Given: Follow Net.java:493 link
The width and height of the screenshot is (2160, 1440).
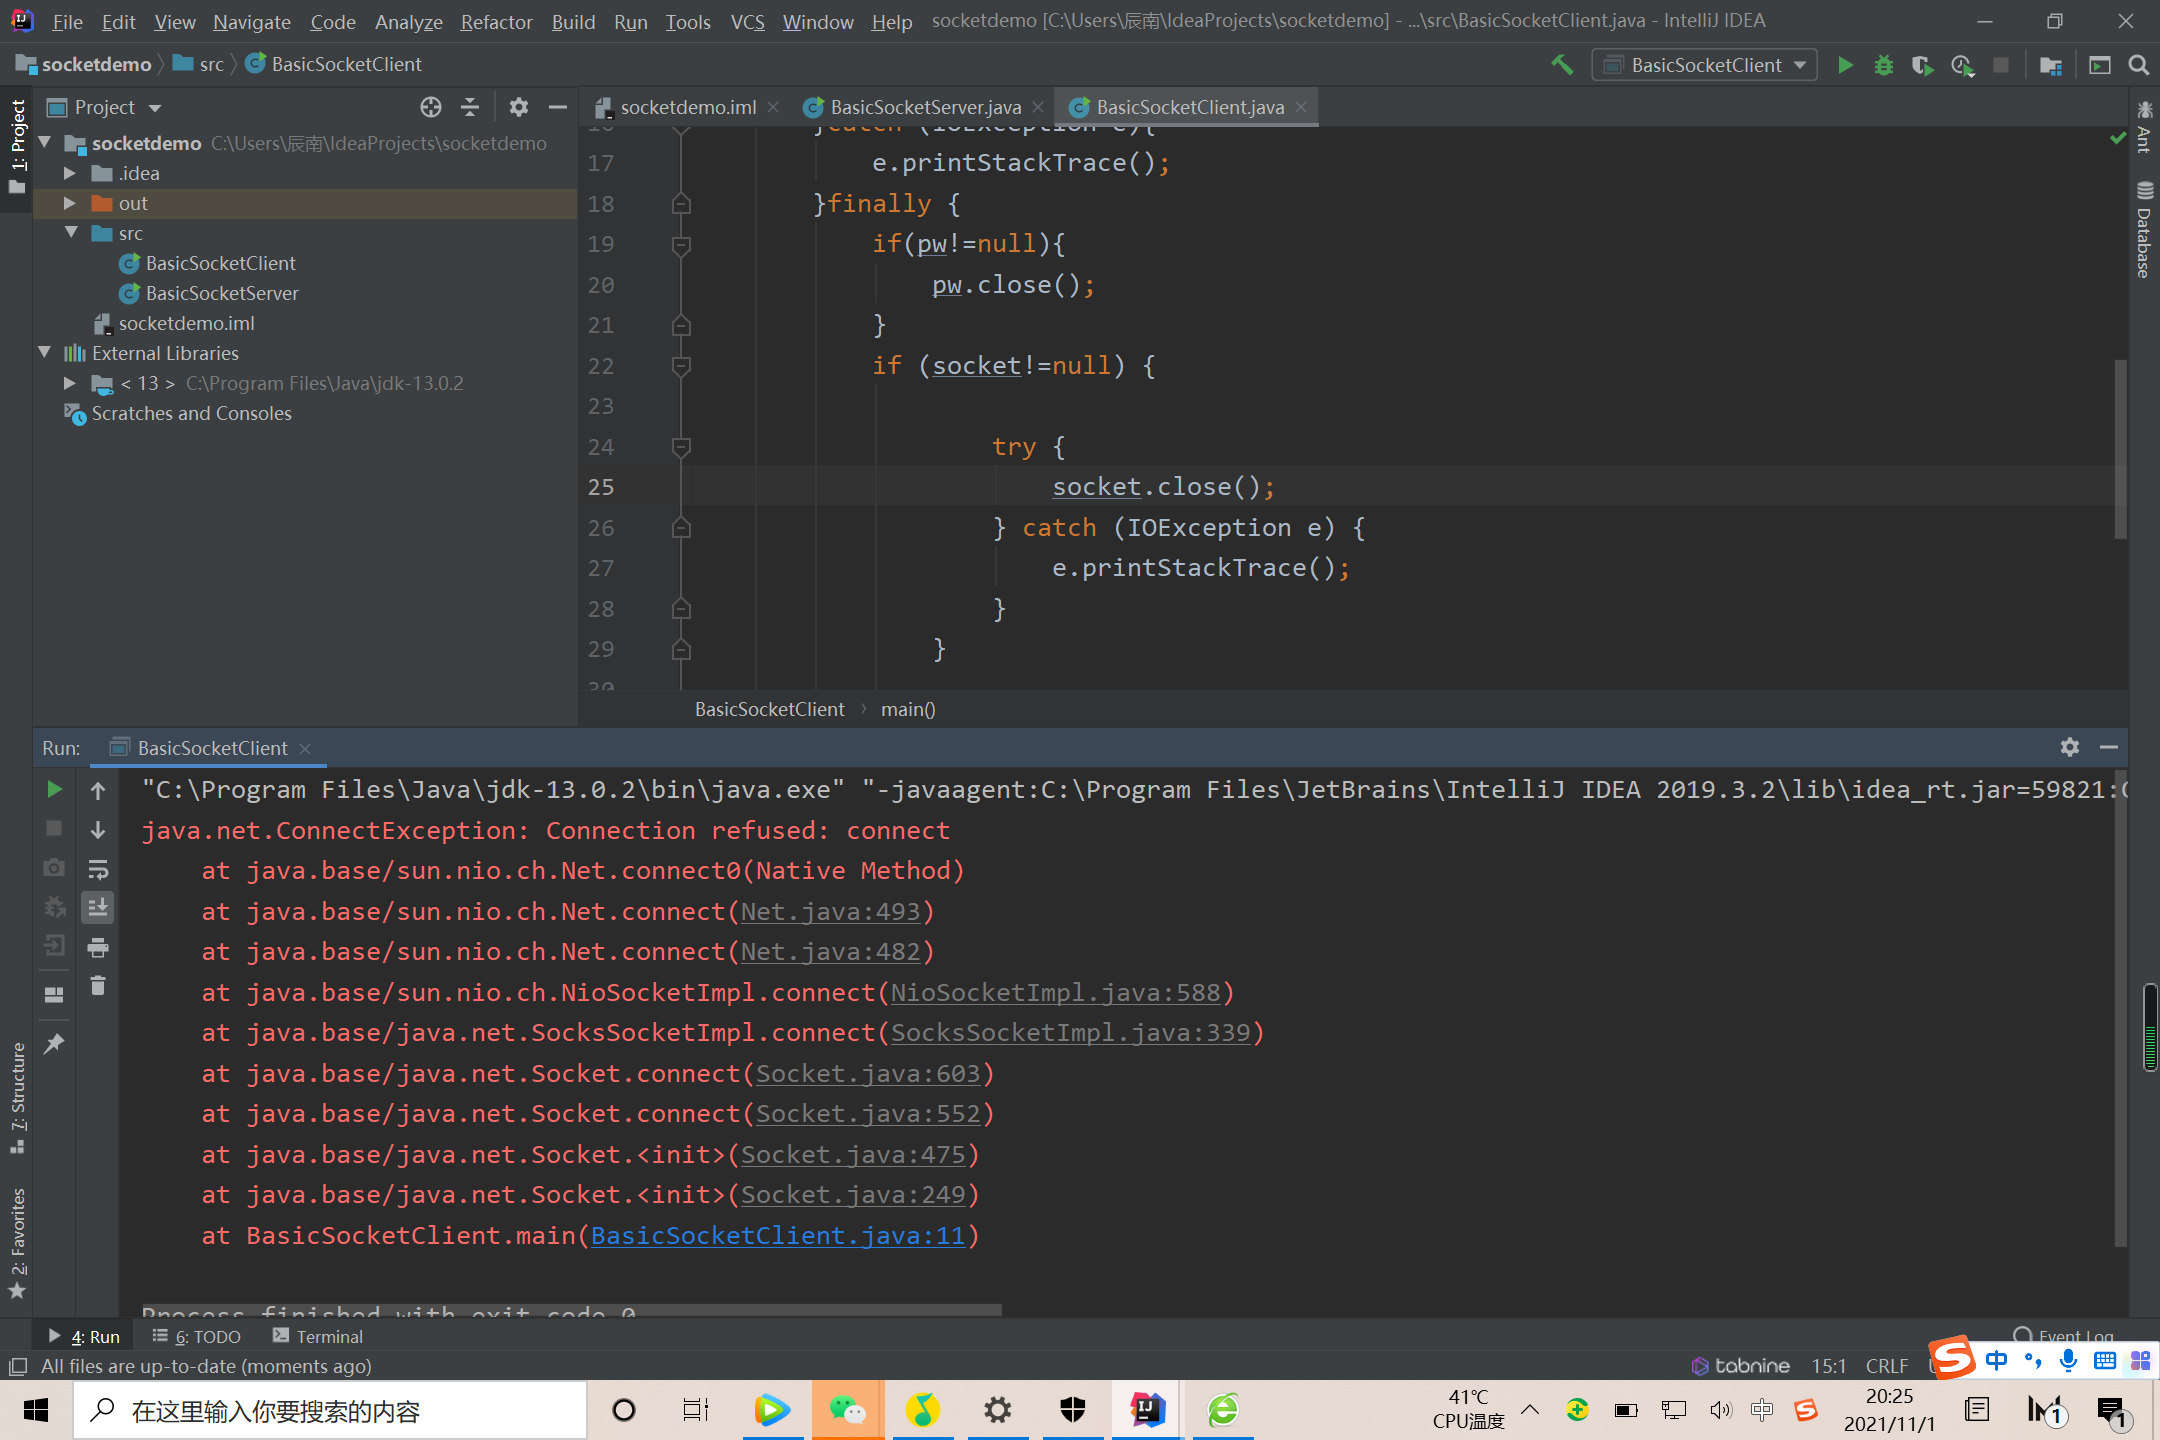Looking at the screenshot, I should (830, 911).
